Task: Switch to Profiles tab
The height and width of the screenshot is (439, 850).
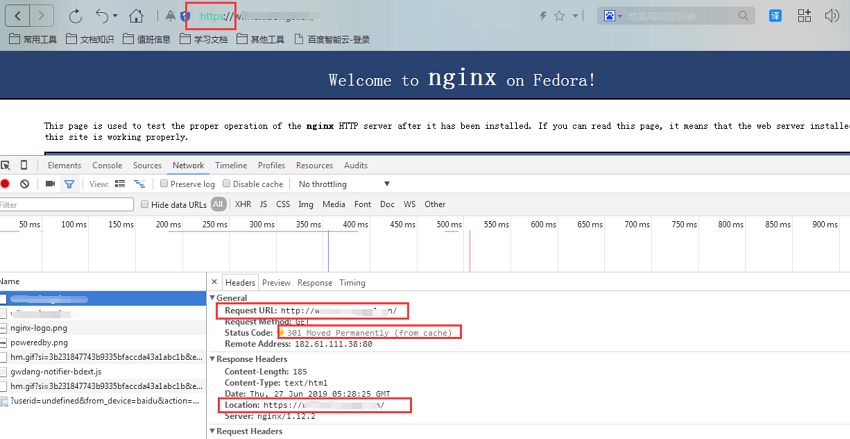Action: pyautogui.click(x=272, y=165)
